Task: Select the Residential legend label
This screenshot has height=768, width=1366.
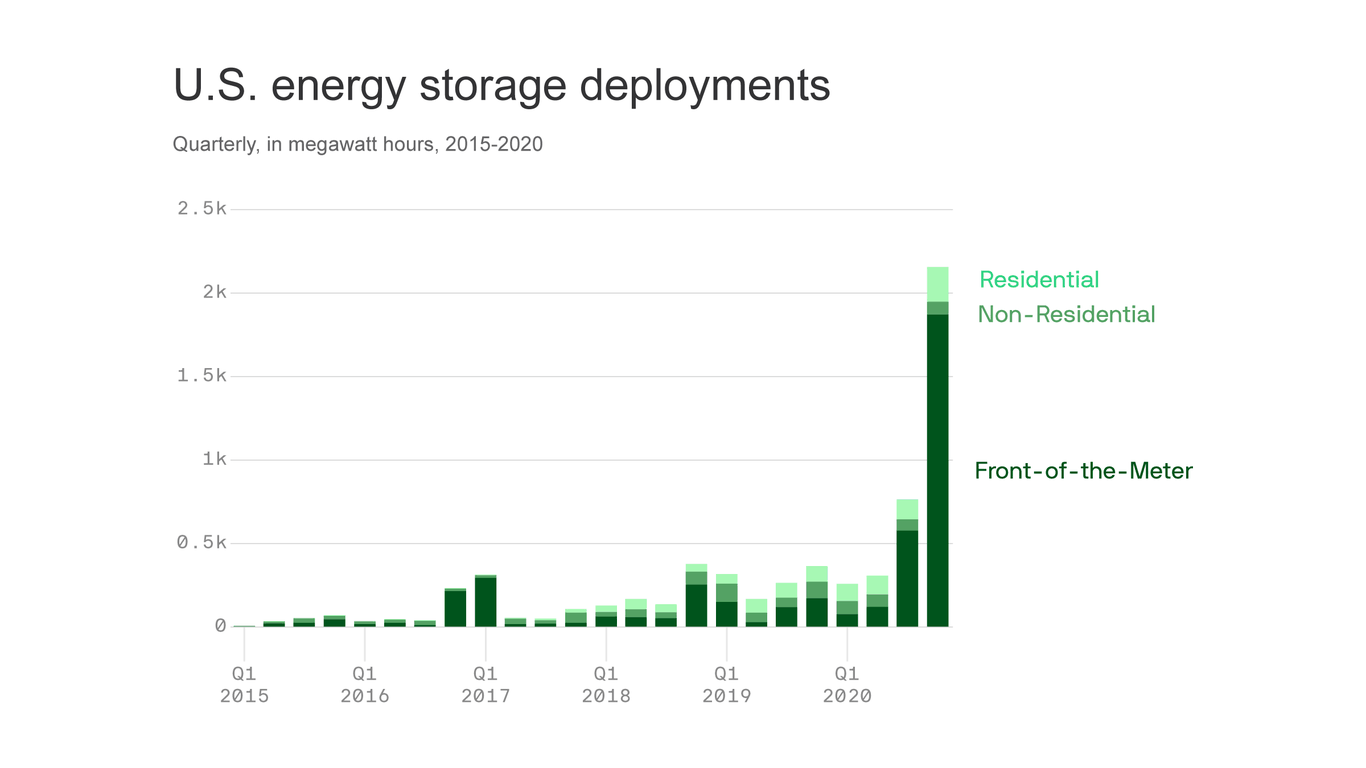Action: coord(1038,279)
